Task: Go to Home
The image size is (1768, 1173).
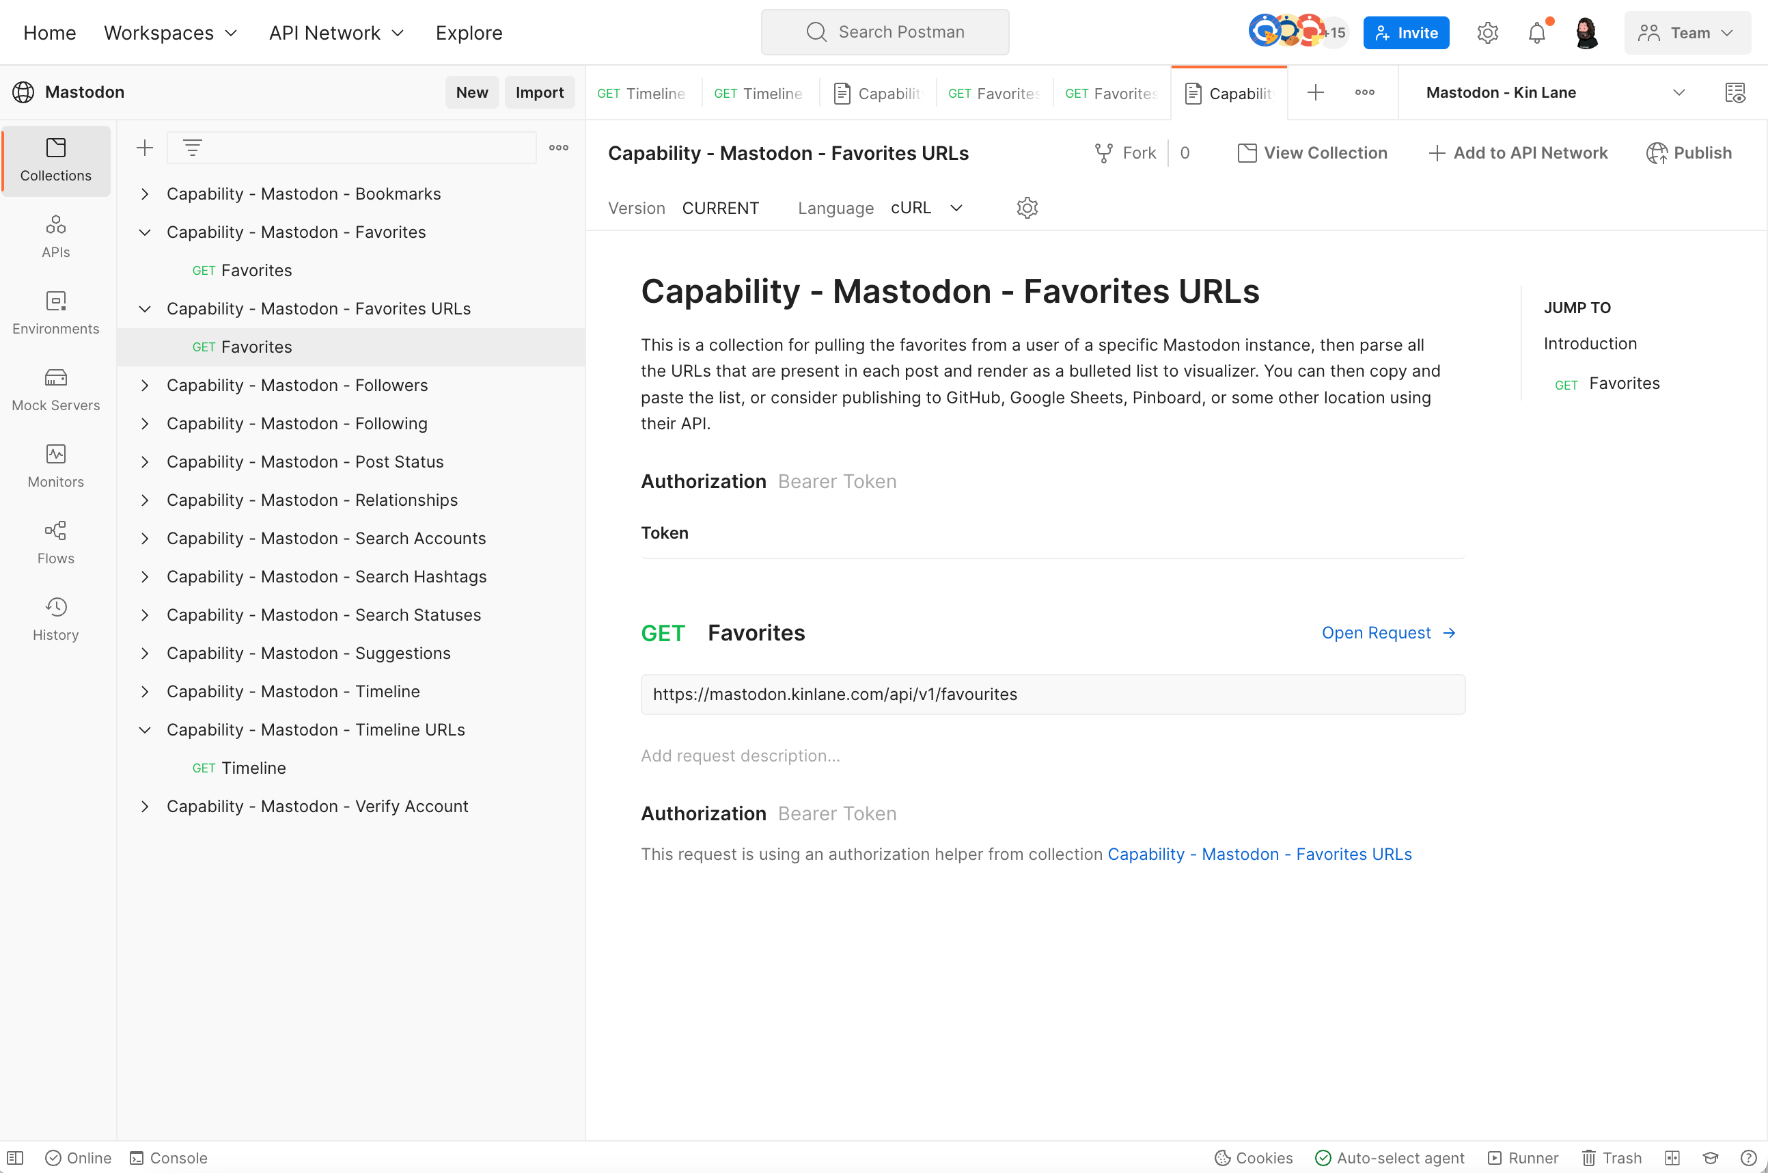Action: tap(50, 33)
